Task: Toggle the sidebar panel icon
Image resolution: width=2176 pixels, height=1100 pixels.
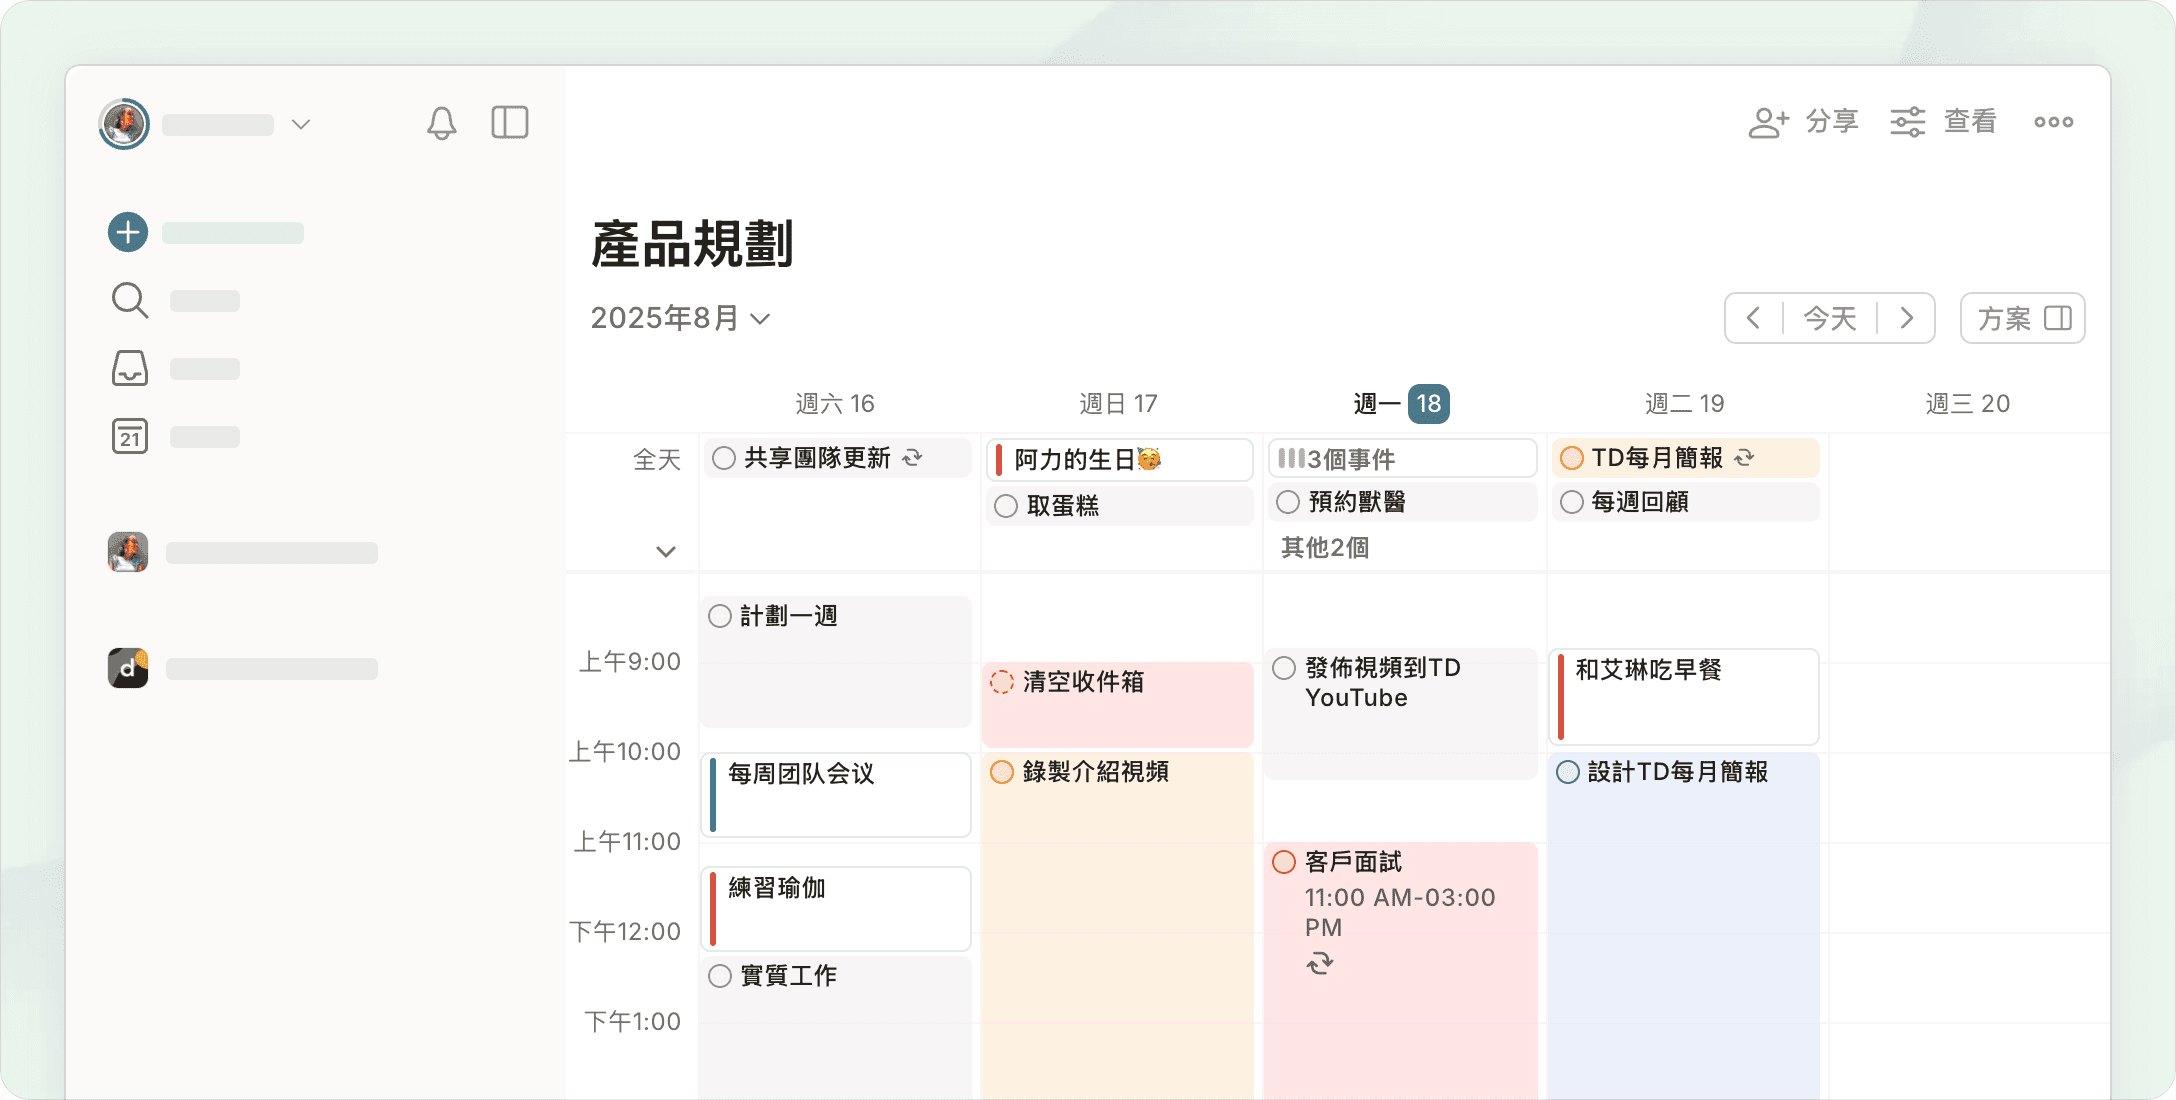Action: [509, 123]
